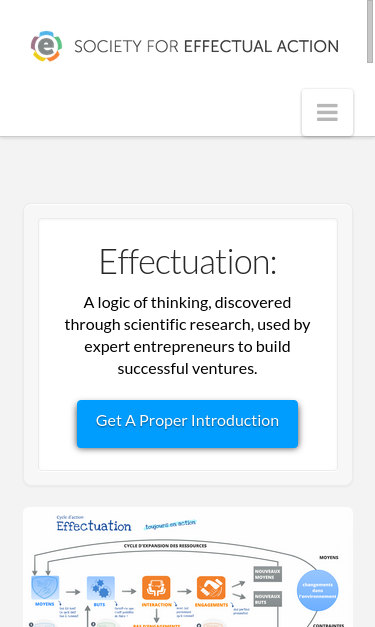Click the Society for Effectual Action title text
Screen dimensions: 375x627
pyautogui.click(x=206, y=46)
